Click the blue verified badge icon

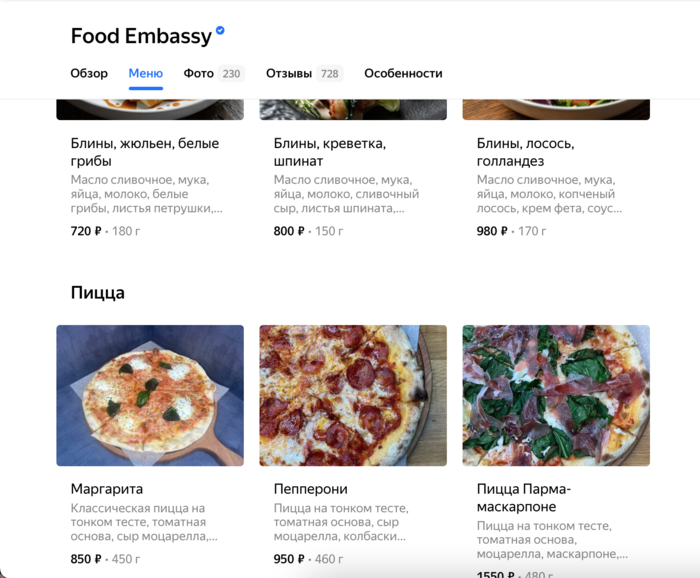220,30
